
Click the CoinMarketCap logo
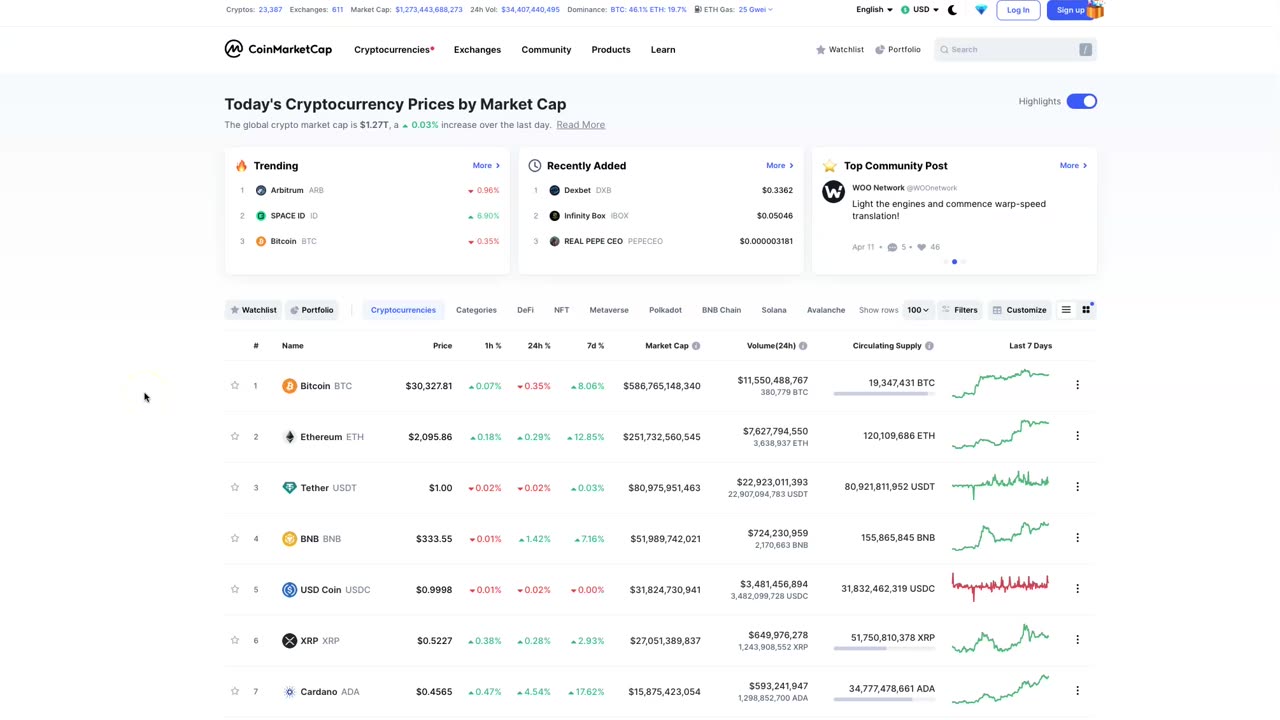(278, 49)
